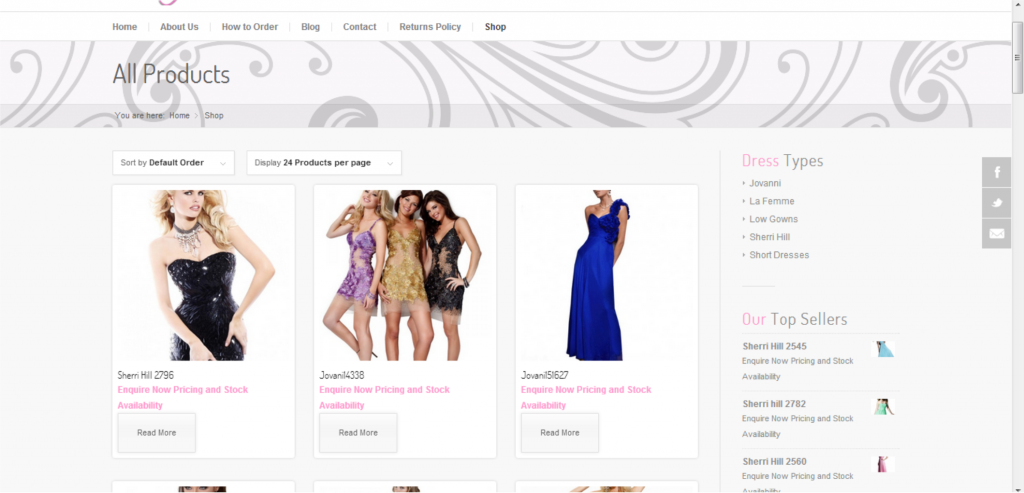The width and height of the screenshot is (1024, 493).
Task: Click the scrollbar up arrow
Action: 1017,6
